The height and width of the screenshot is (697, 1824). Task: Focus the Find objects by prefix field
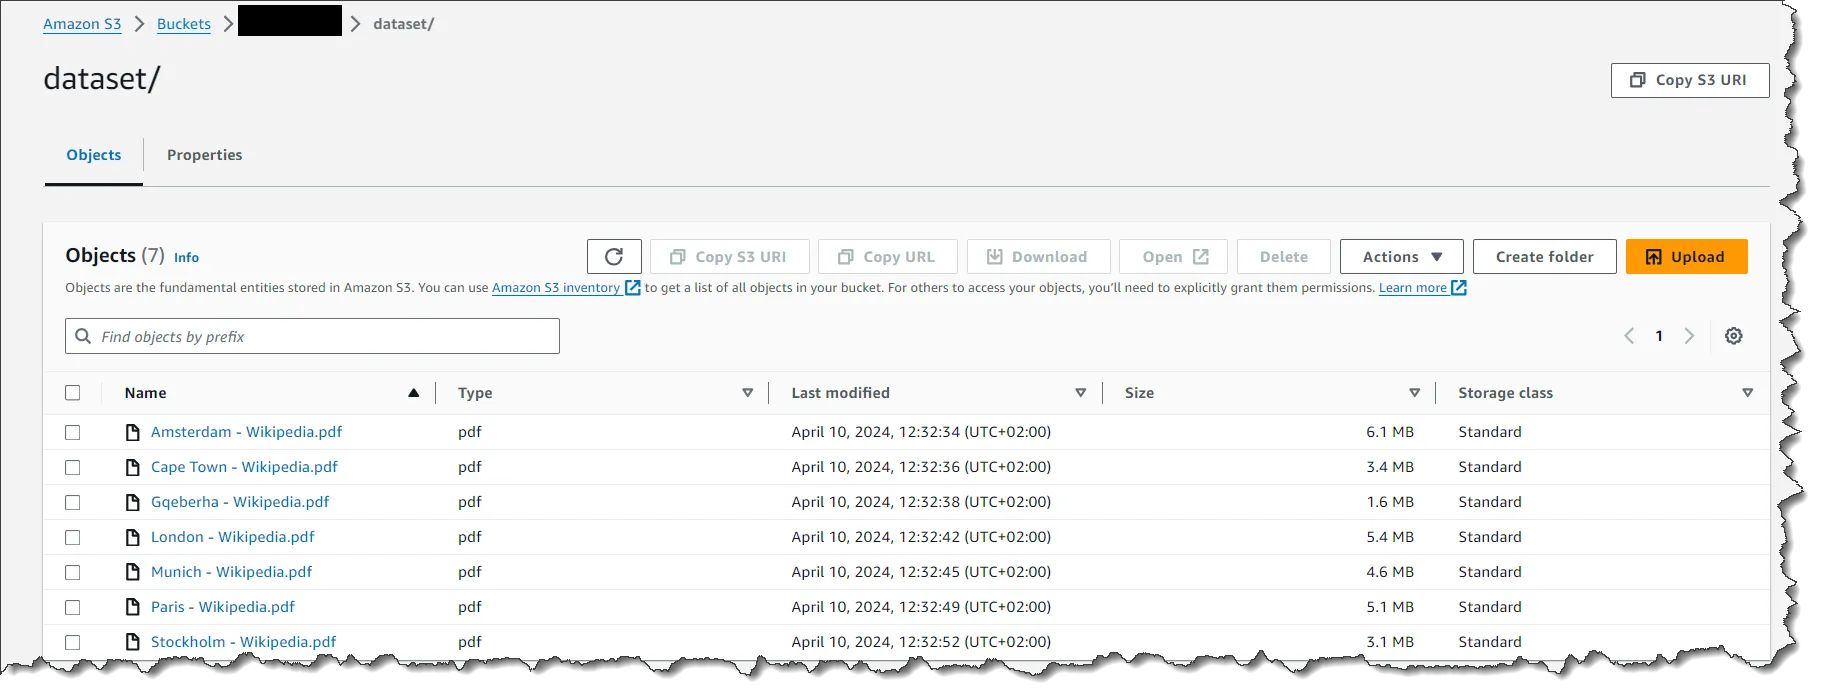[x=312, y=336]
